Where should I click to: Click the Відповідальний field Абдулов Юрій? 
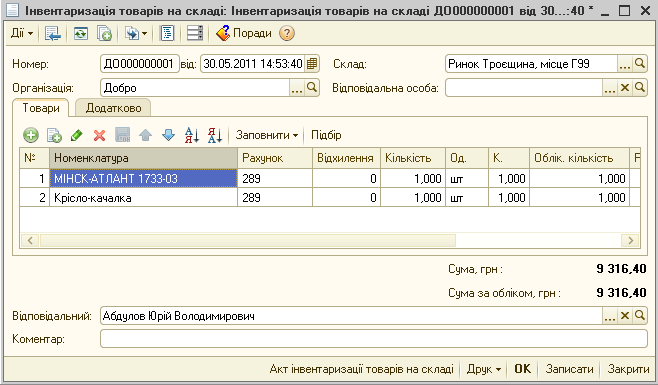point(352,316)
